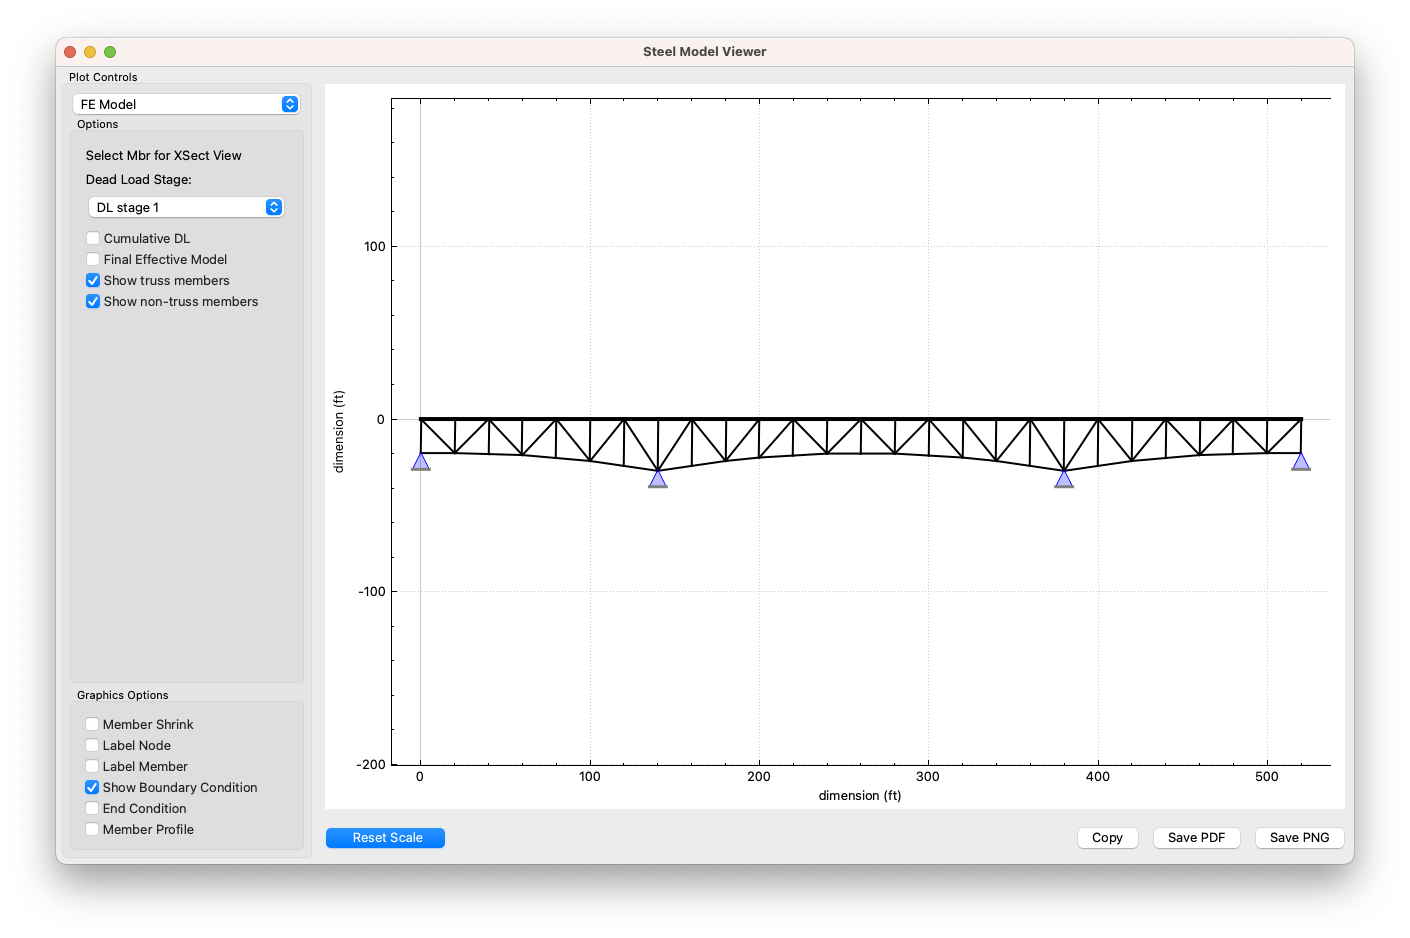This screenshot has height=938, width=1410.
Task: Disable Show Boundary Condition checkbox
Action: (x=92, y=788)
